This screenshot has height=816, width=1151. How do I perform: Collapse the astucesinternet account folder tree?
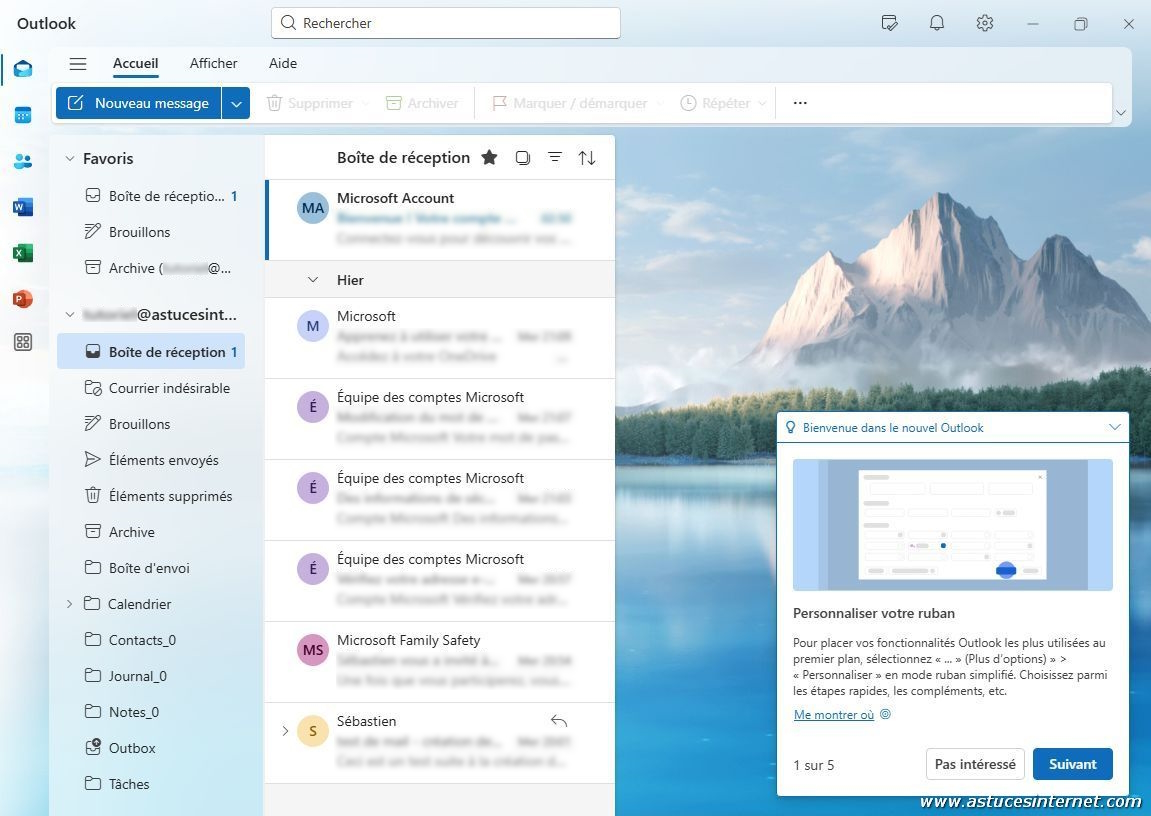(x=70, y=315)
